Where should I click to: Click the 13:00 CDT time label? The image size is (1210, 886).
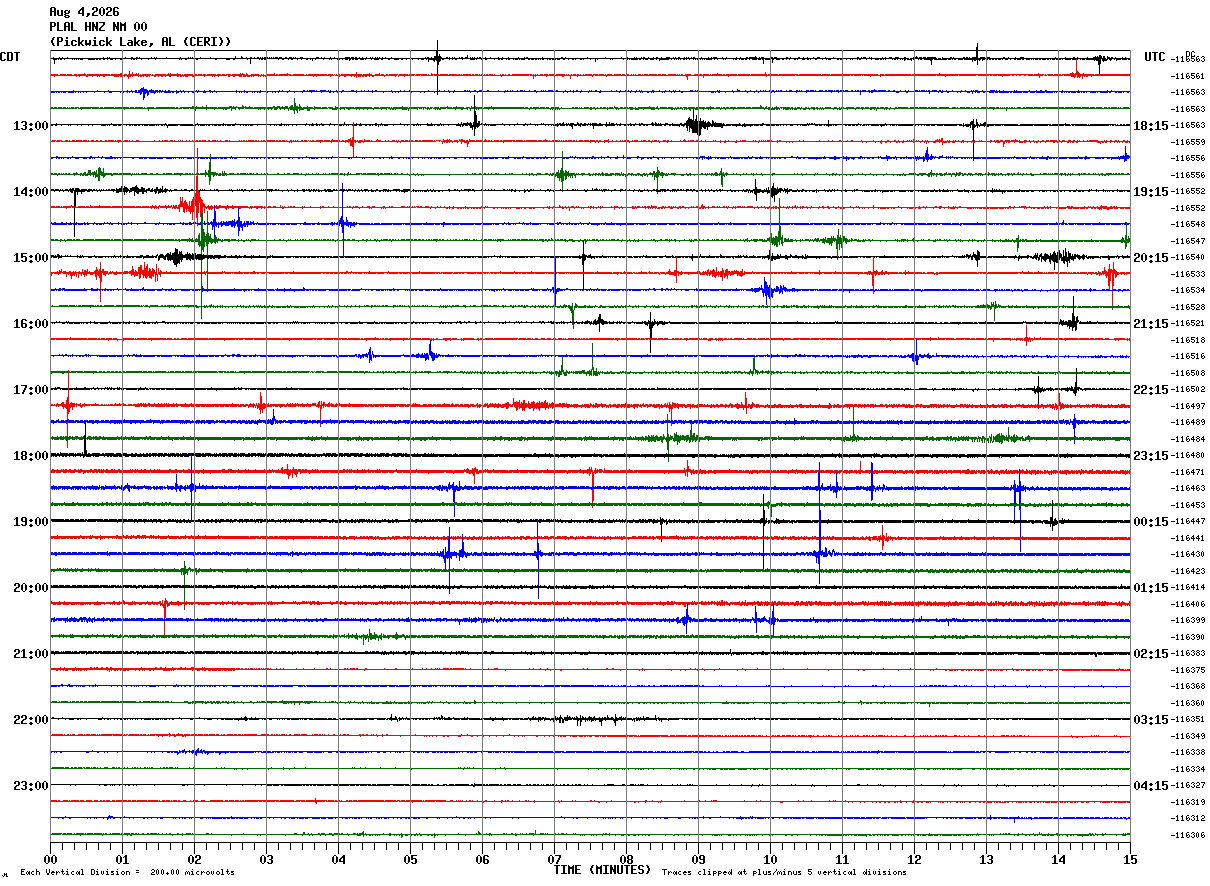[x=30, y=126]
